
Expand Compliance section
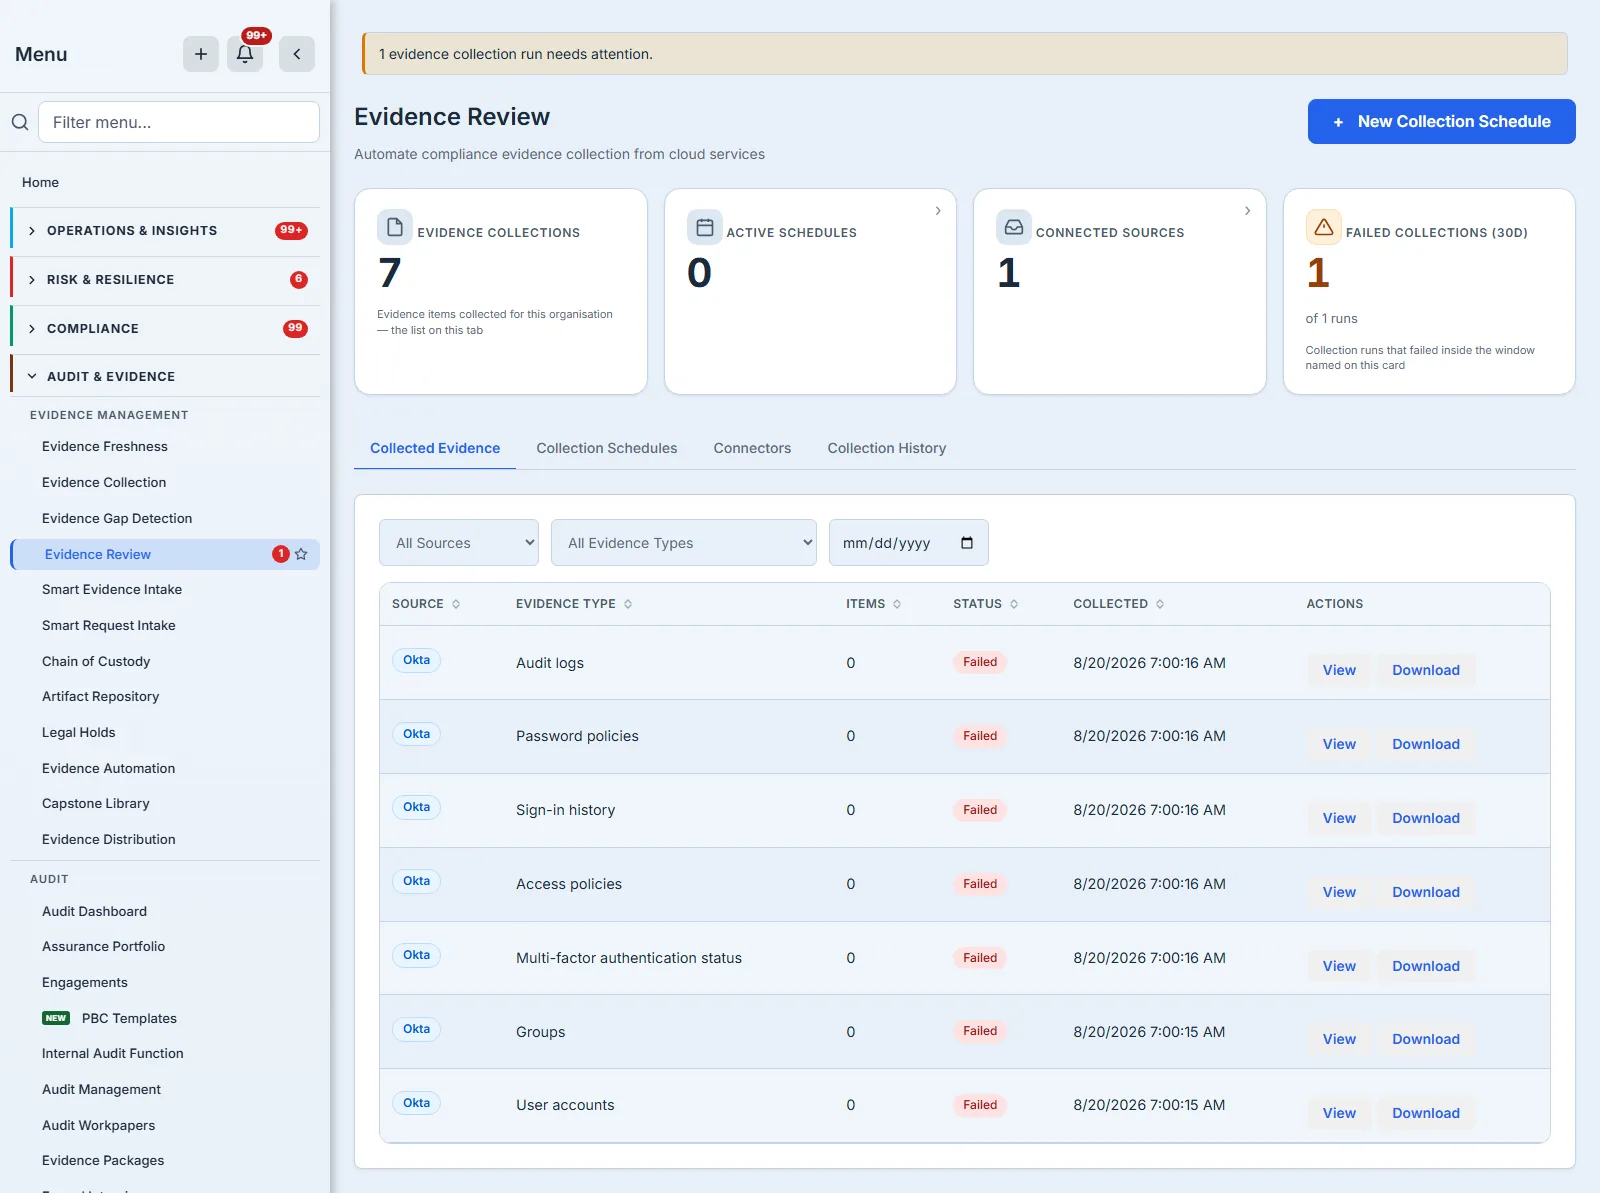(167, 329)
